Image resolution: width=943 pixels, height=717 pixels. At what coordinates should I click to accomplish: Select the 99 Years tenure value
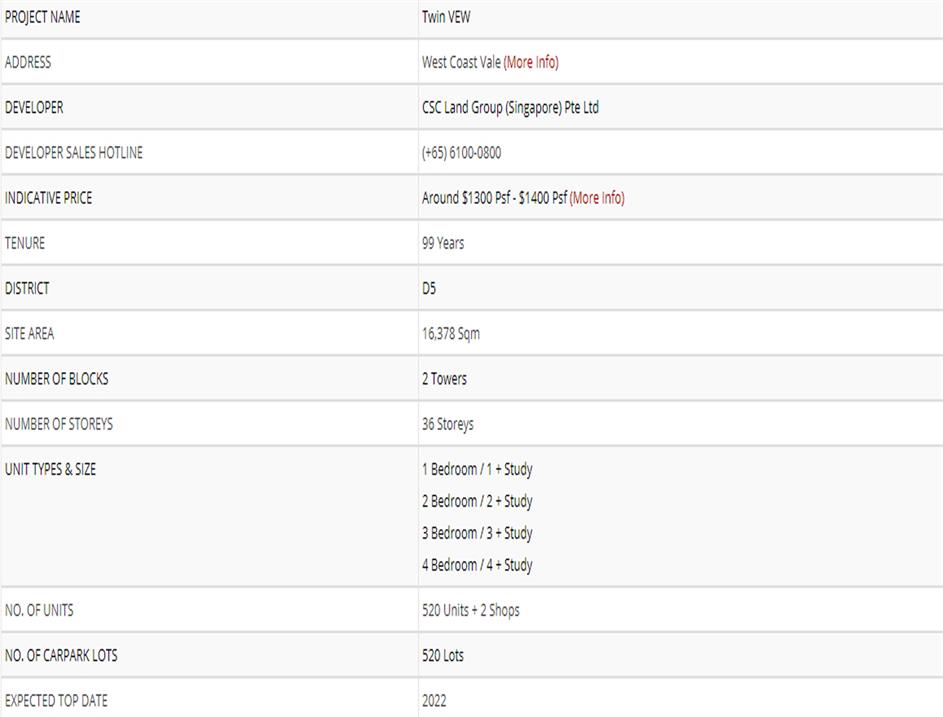click(x=443, y=243)
